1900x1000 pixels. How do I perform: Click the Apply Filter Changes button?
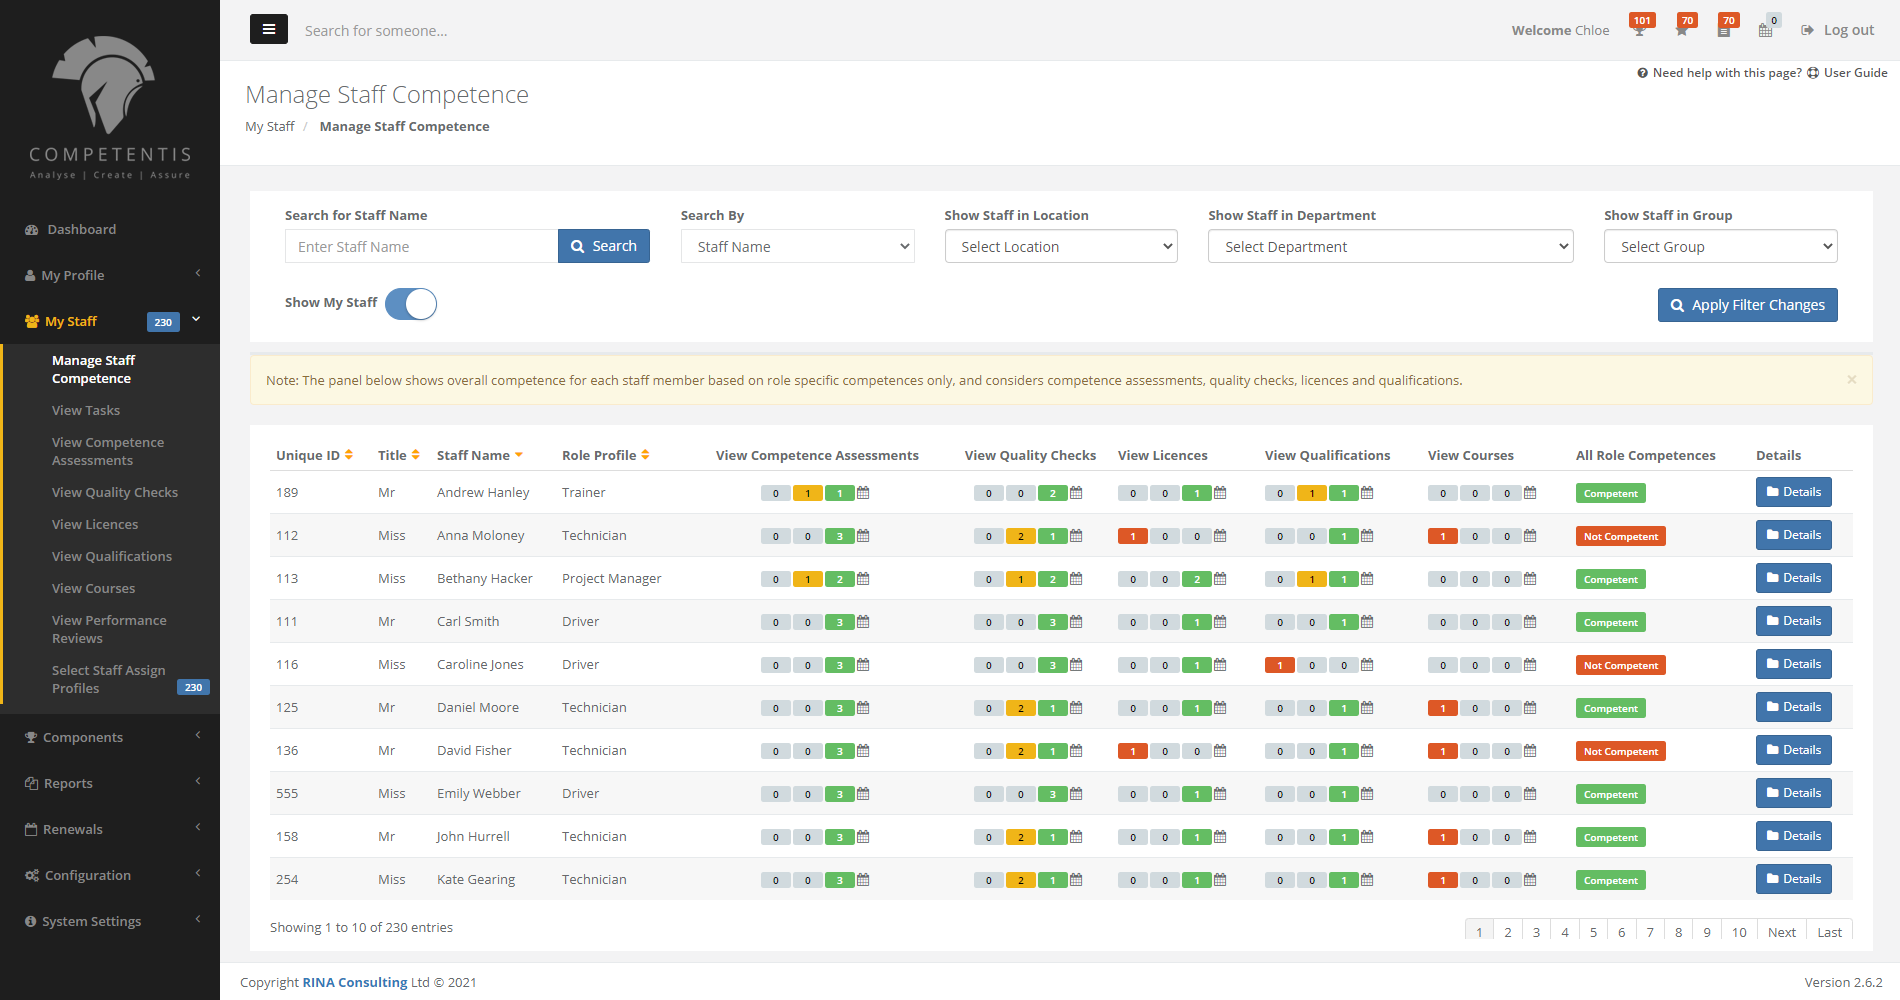(x=1747, y=304)
